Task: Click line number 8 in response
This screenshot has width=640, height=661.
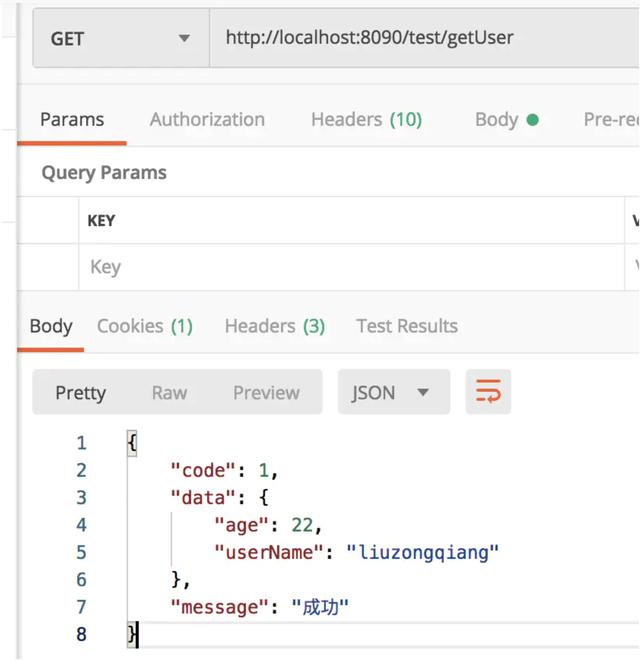Action: [x=81, y=634]
